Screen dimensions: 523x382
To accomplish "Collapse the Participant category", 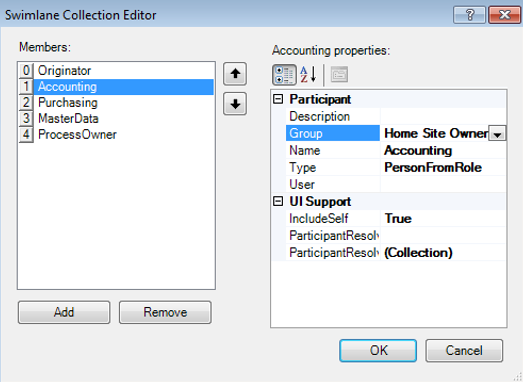I will (278, 99).
